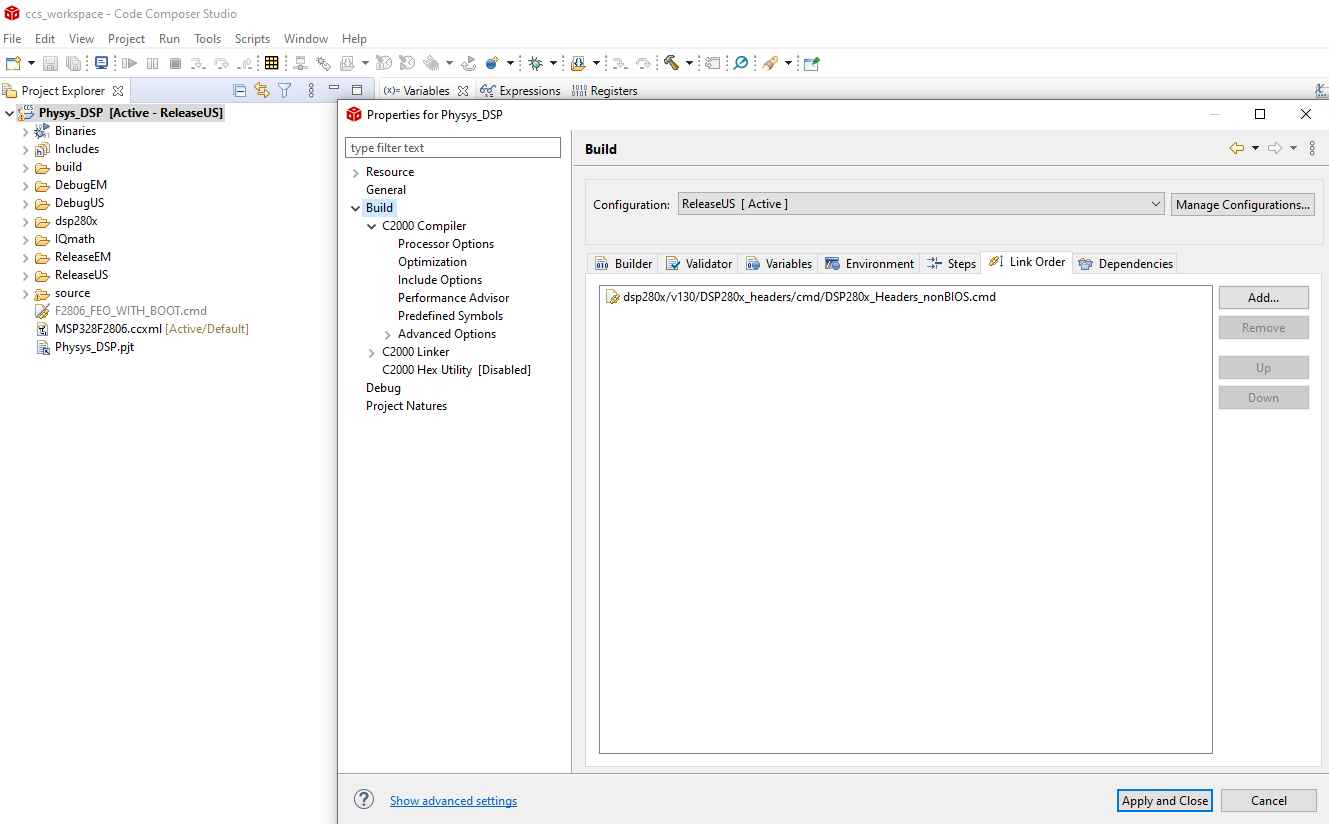Maximize the Project Explorer panel

[357, 90]
